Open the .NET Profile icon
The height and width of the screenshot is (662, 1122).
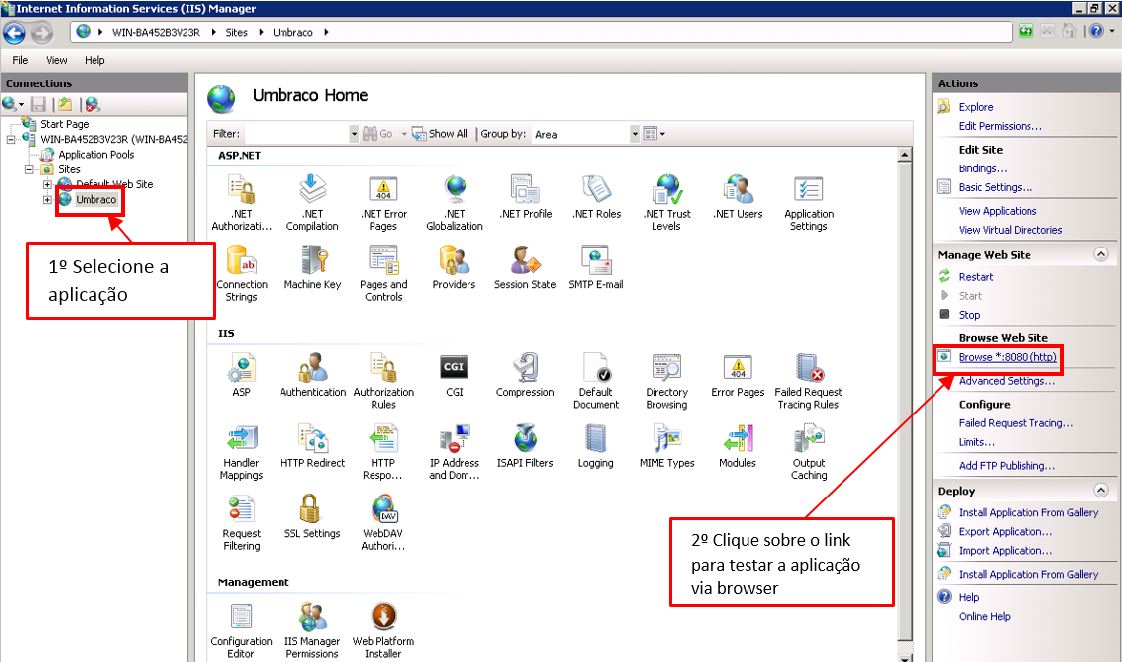pyautogui.click(x=525, y=197)
